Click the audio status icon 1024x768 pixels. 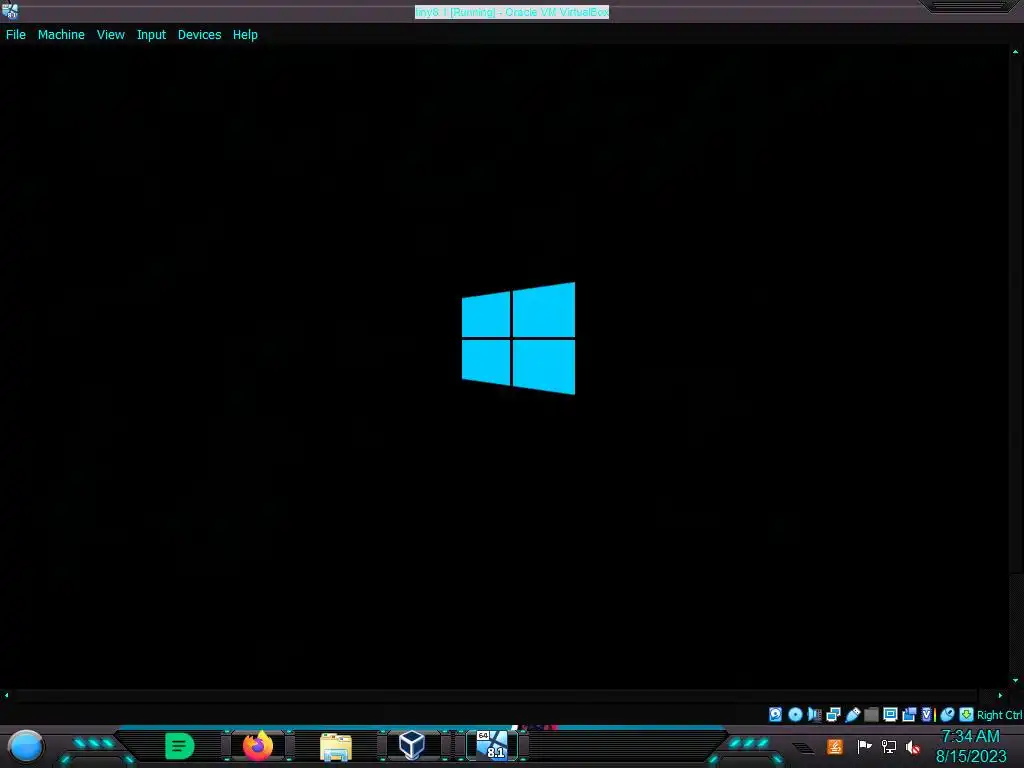click(x=814, y=714)
